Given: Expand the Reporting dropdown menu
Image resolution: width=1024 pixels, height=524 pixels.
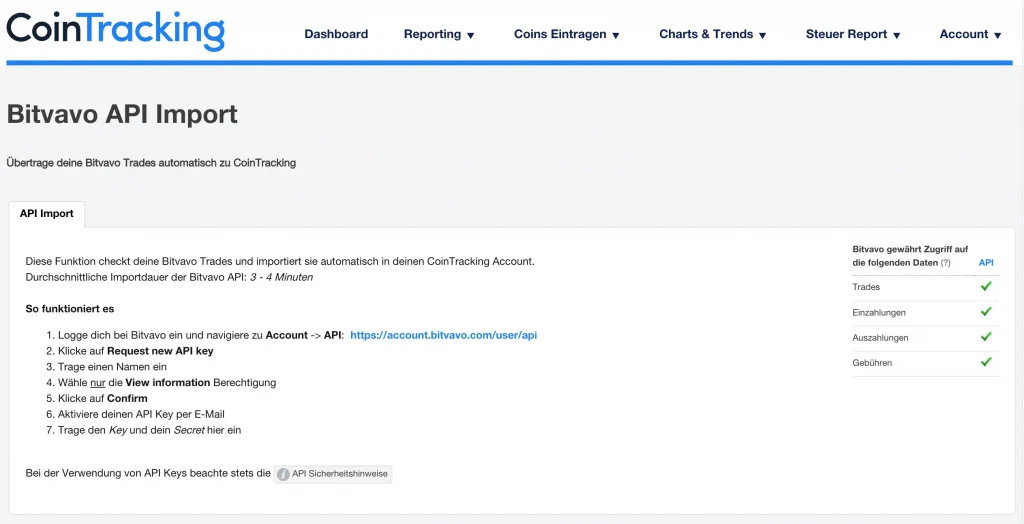Looking at the screenshot, I should coord(439,34).
